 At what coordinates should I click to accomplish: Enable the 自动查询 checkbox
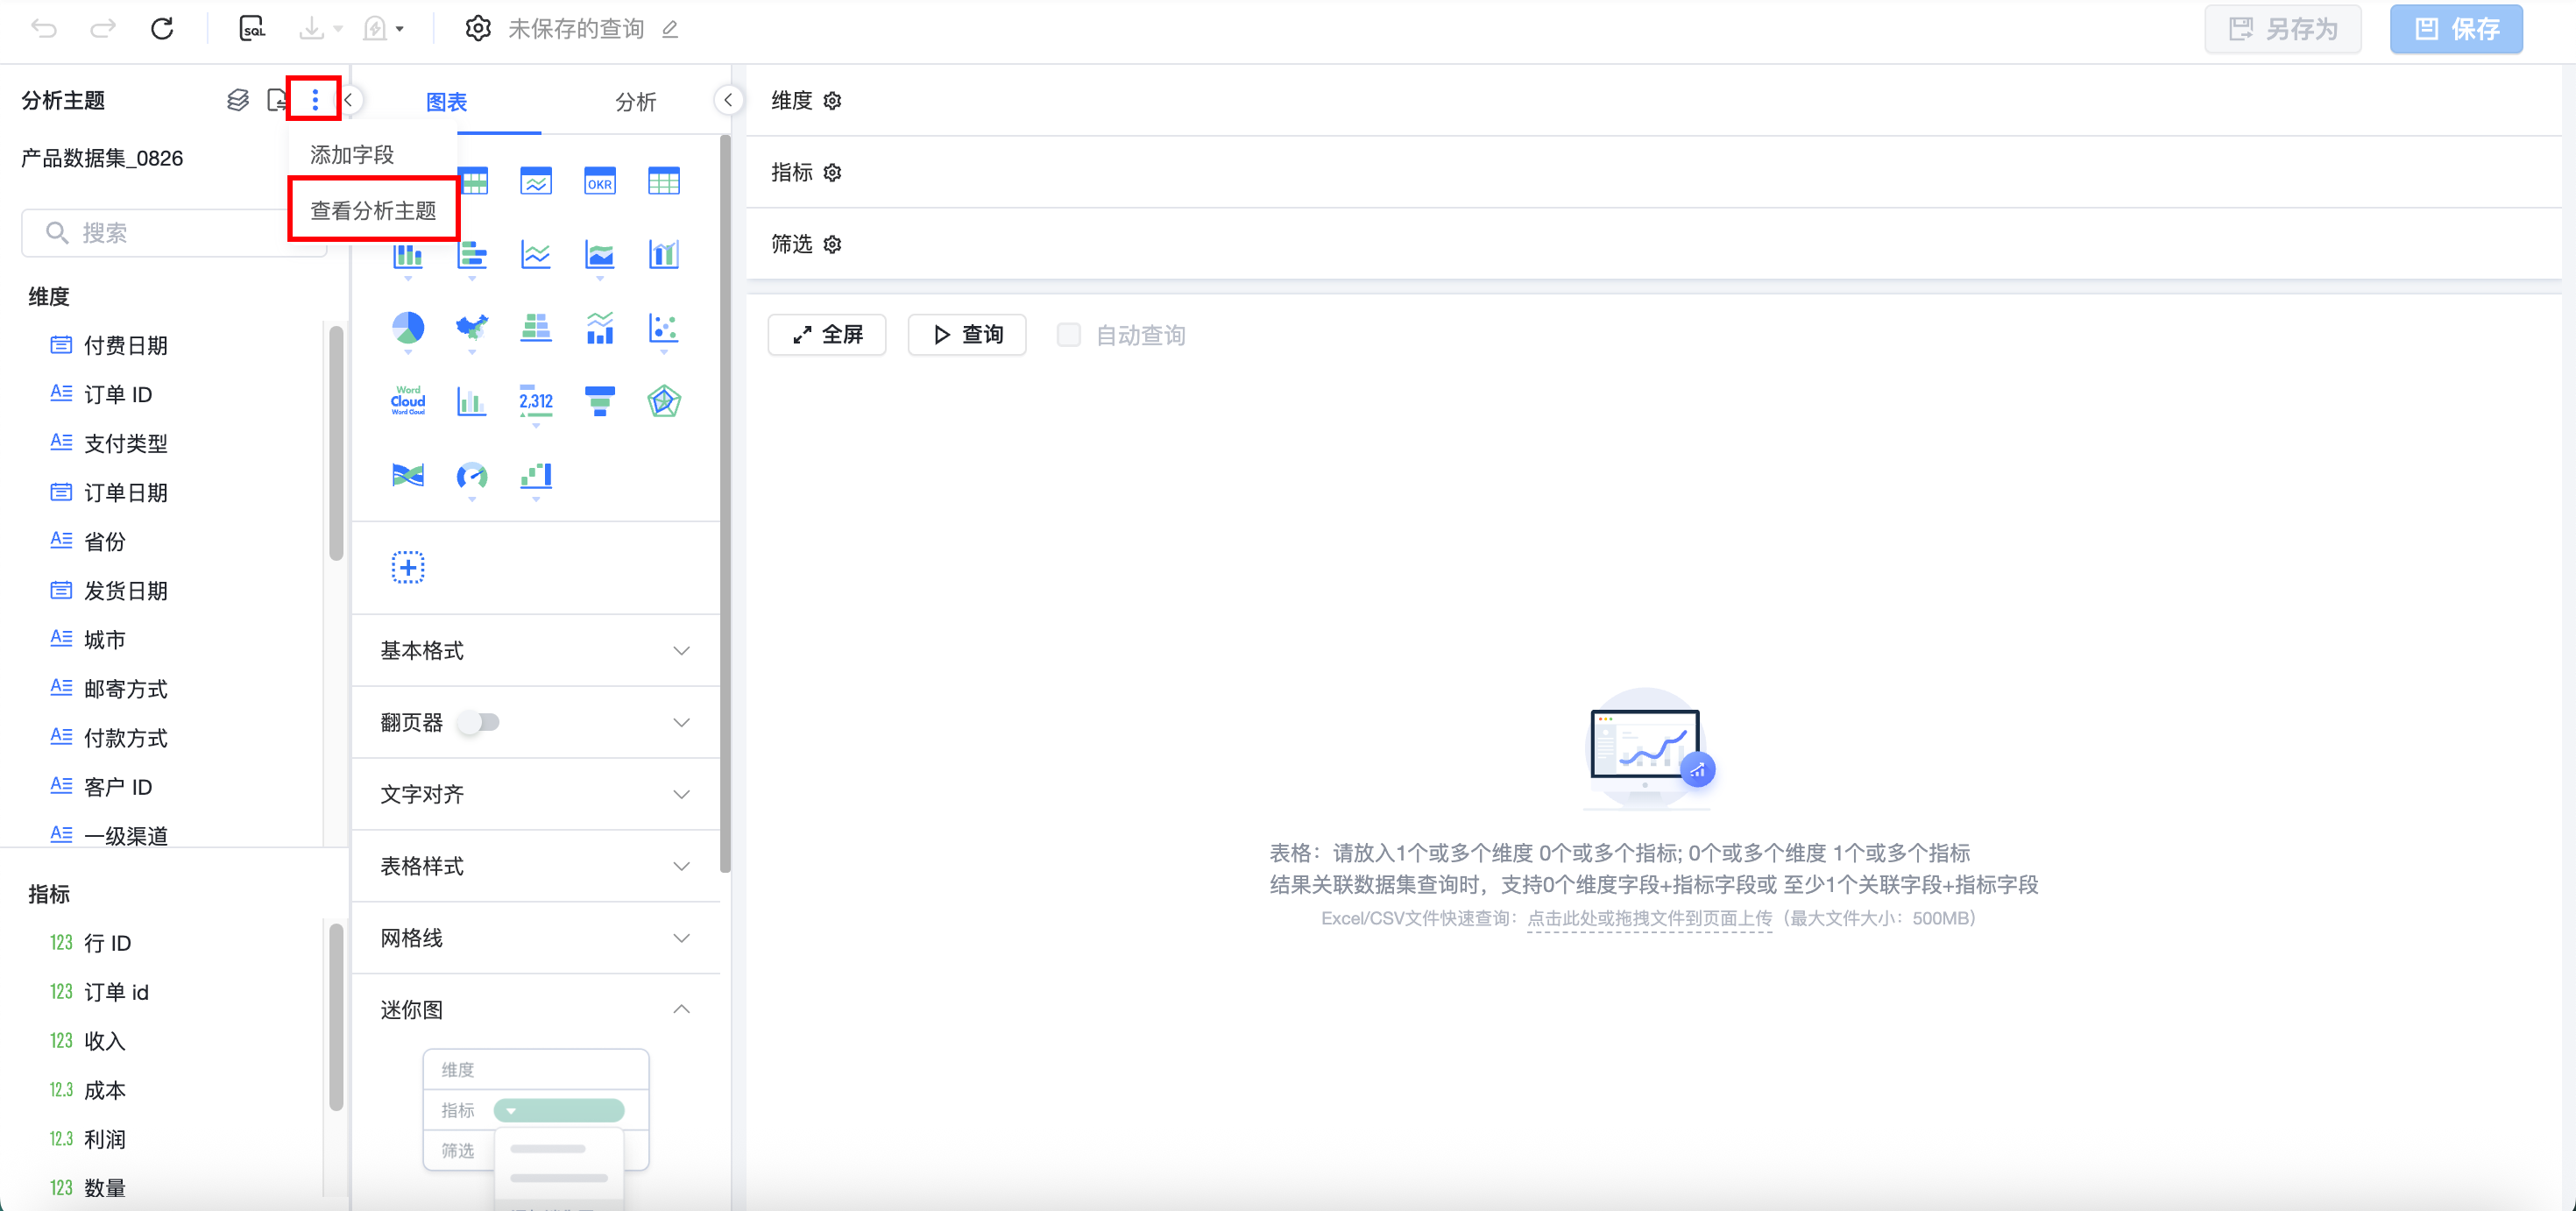pyautogui.click(x=1069, y=335)
